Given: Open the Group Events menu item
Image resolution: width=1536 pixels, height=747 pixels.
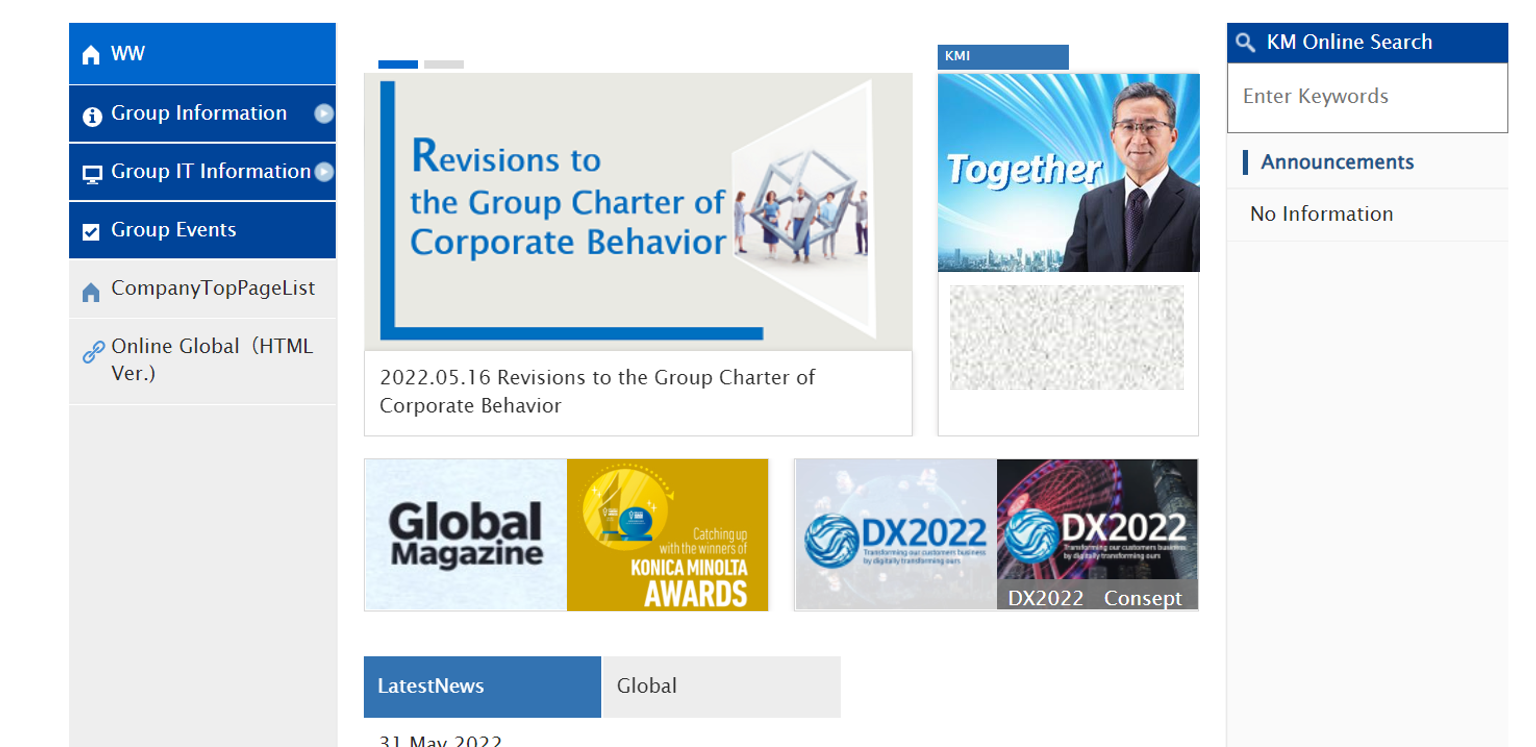Looking at the screenshot, I should pos(174,230).
